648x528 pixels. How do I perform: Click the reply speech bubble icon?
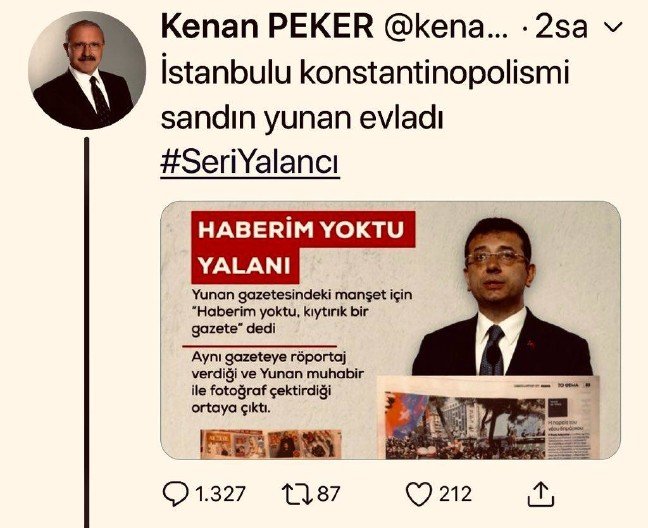176,494
